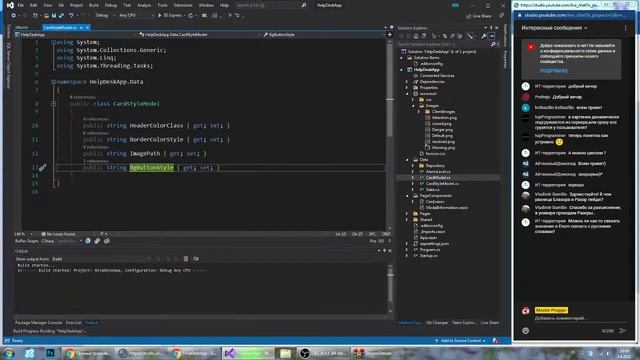Image resolution: width=640 pixels, height=360 pixels.
Task: Open Photoshop from the taskbar
Action: pos(50,353)
